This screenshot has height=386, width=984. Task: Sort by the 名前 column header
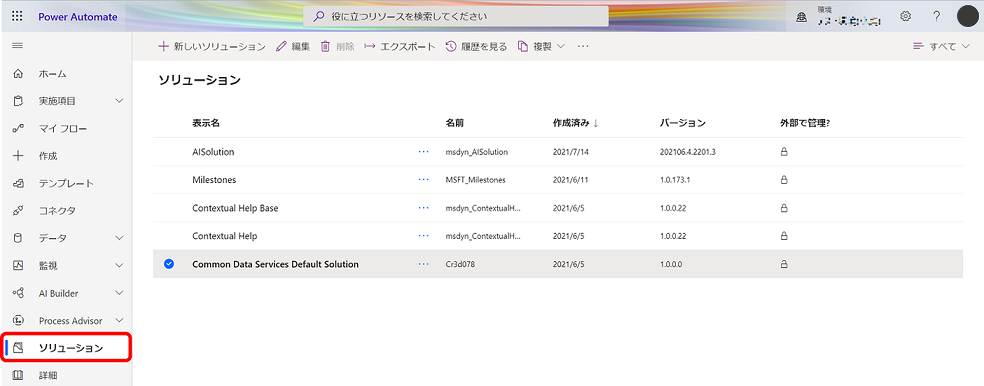pos(455,123)
